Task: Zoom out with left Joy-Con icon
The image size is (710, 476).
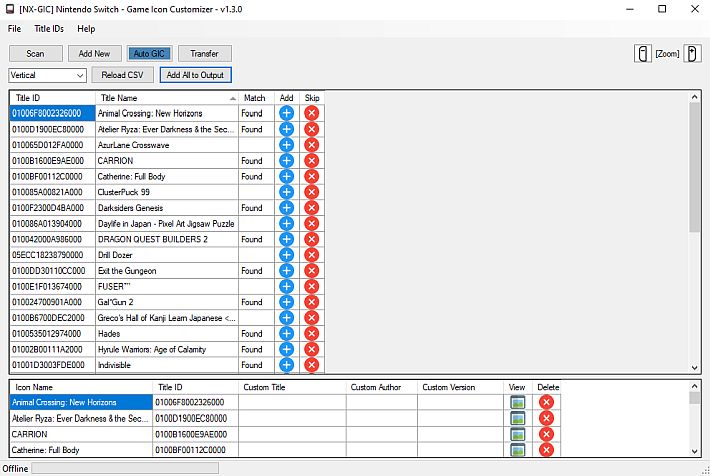Action: tap(643, 53)
